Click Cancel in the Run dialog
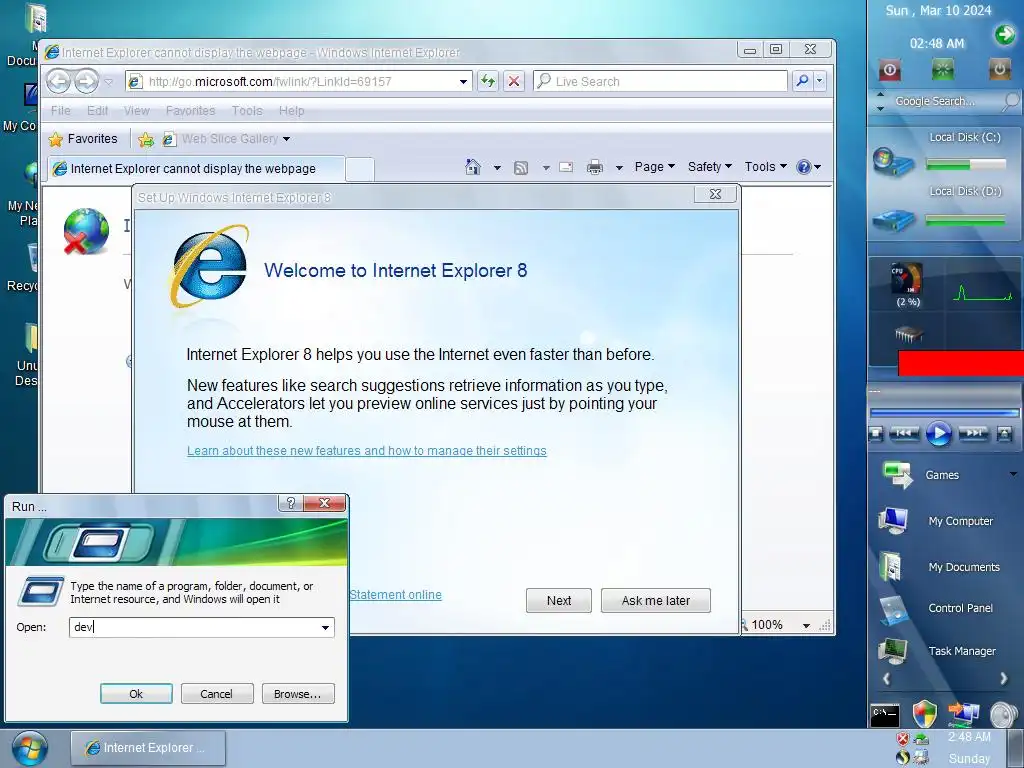 point(216,694)
